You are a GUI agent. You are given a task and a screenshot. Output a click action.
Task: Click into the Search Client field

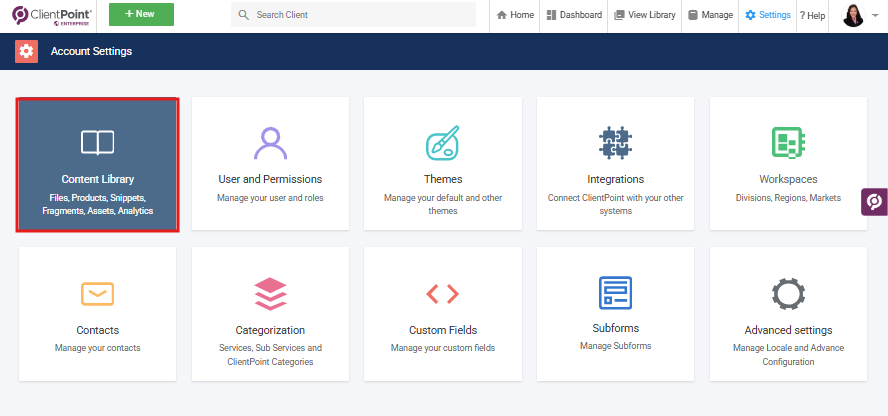[x=353, y=15]
